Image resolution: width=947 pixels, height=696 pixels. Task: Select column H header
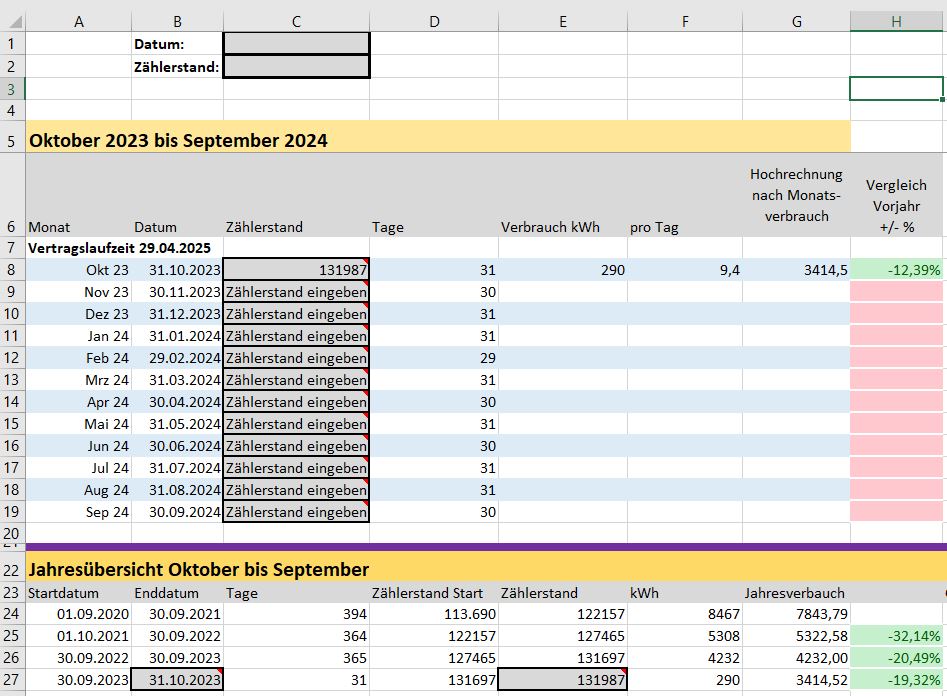coord(896,22)
